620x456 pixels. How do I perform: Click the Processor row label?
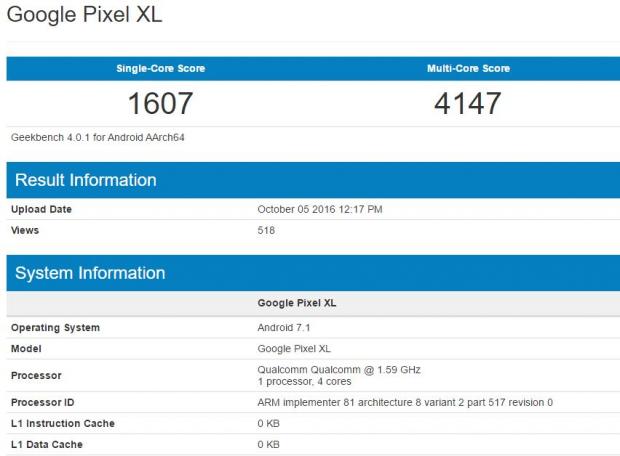point(36,375)
